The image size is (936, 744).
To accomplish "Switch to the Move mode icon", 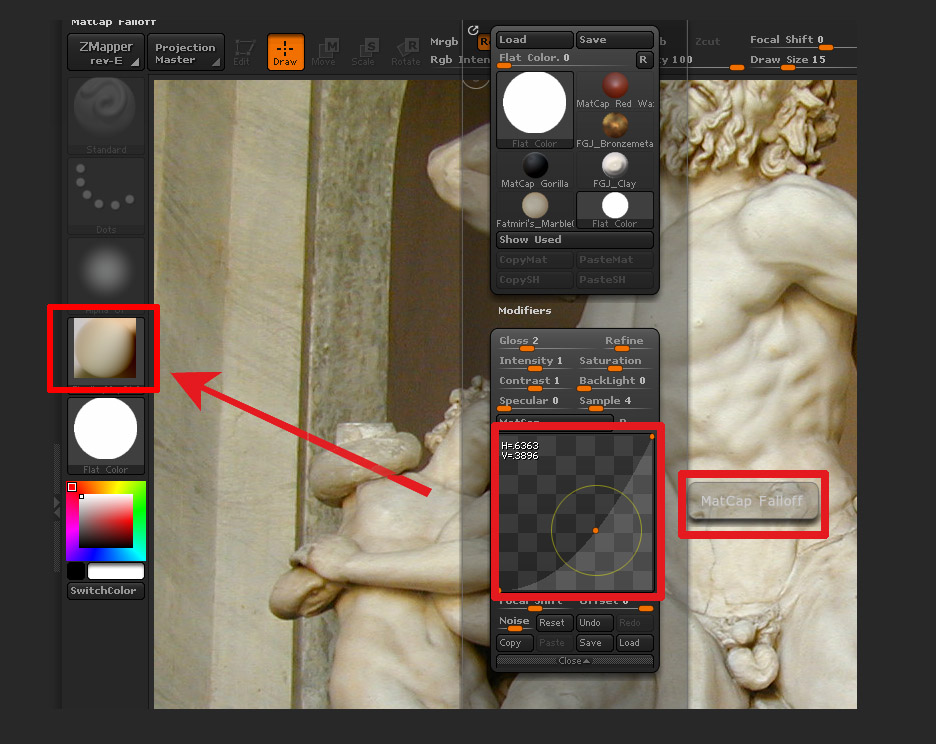I will coord(324,52).
